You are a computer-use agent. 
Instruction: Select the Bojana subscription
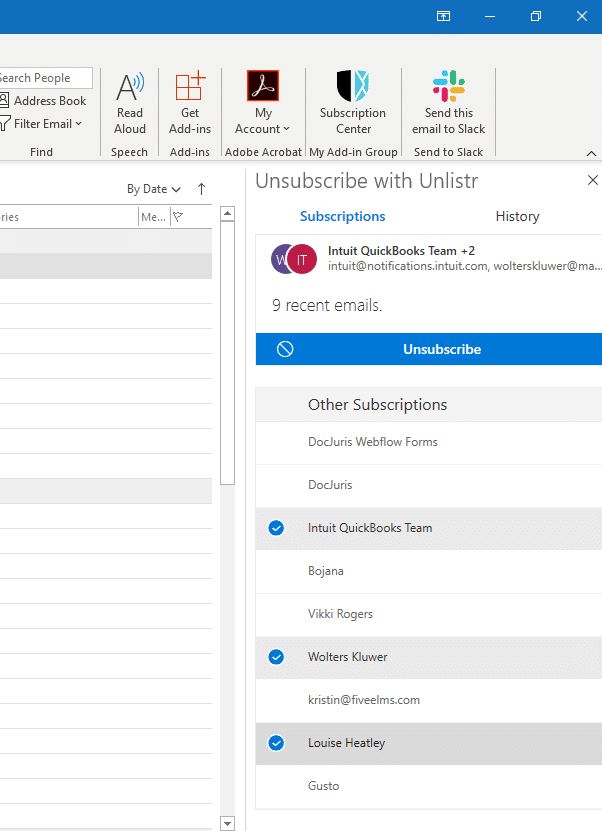pos(429,571)
